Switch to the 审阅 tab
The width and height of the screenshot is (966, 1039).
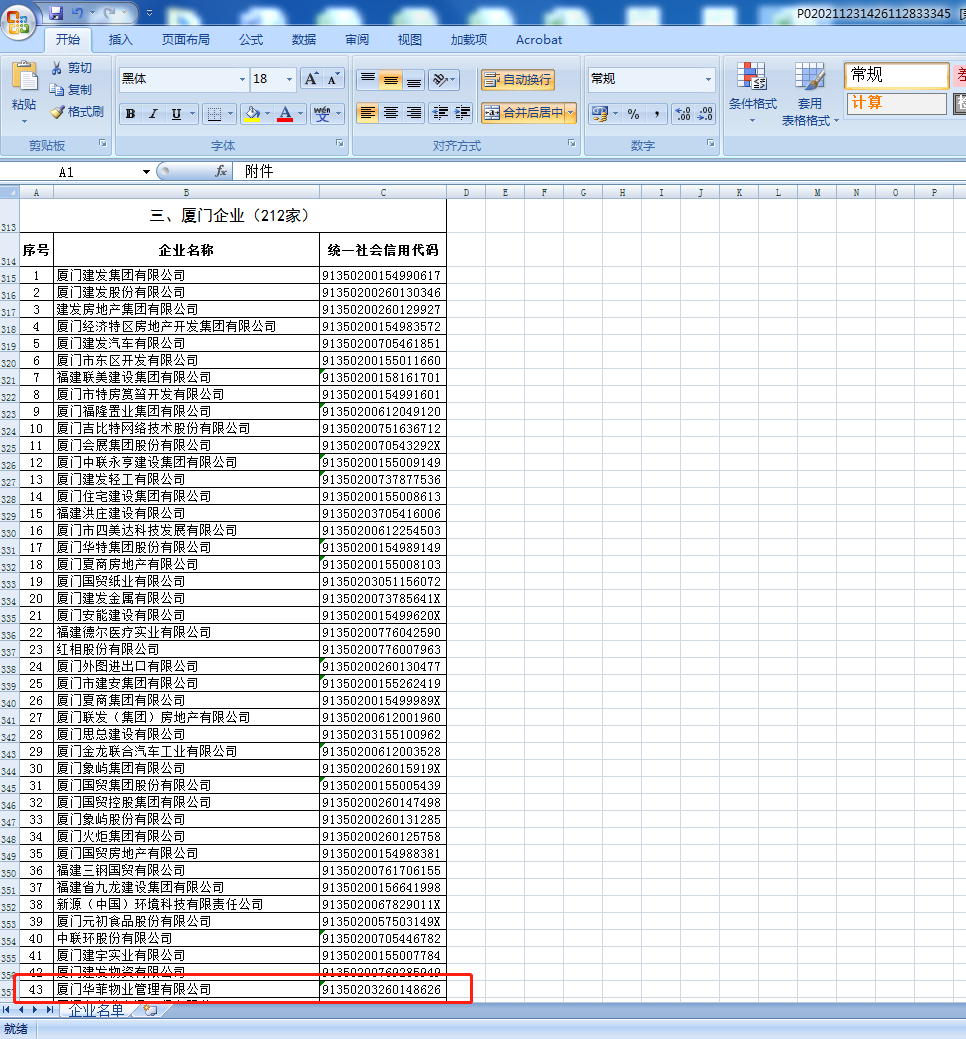coord(357,40)
